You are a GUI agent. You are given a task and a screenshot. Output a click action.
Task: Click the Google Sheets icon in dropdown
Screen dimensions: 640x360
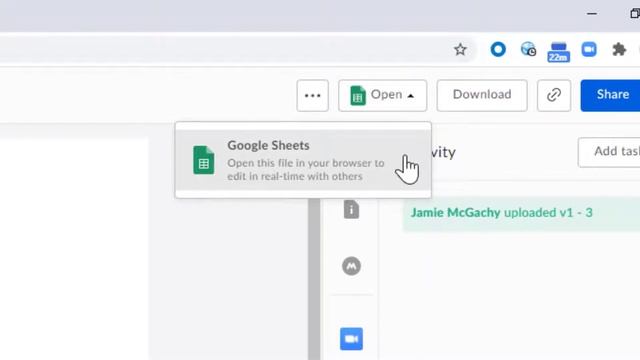point(204,160)
